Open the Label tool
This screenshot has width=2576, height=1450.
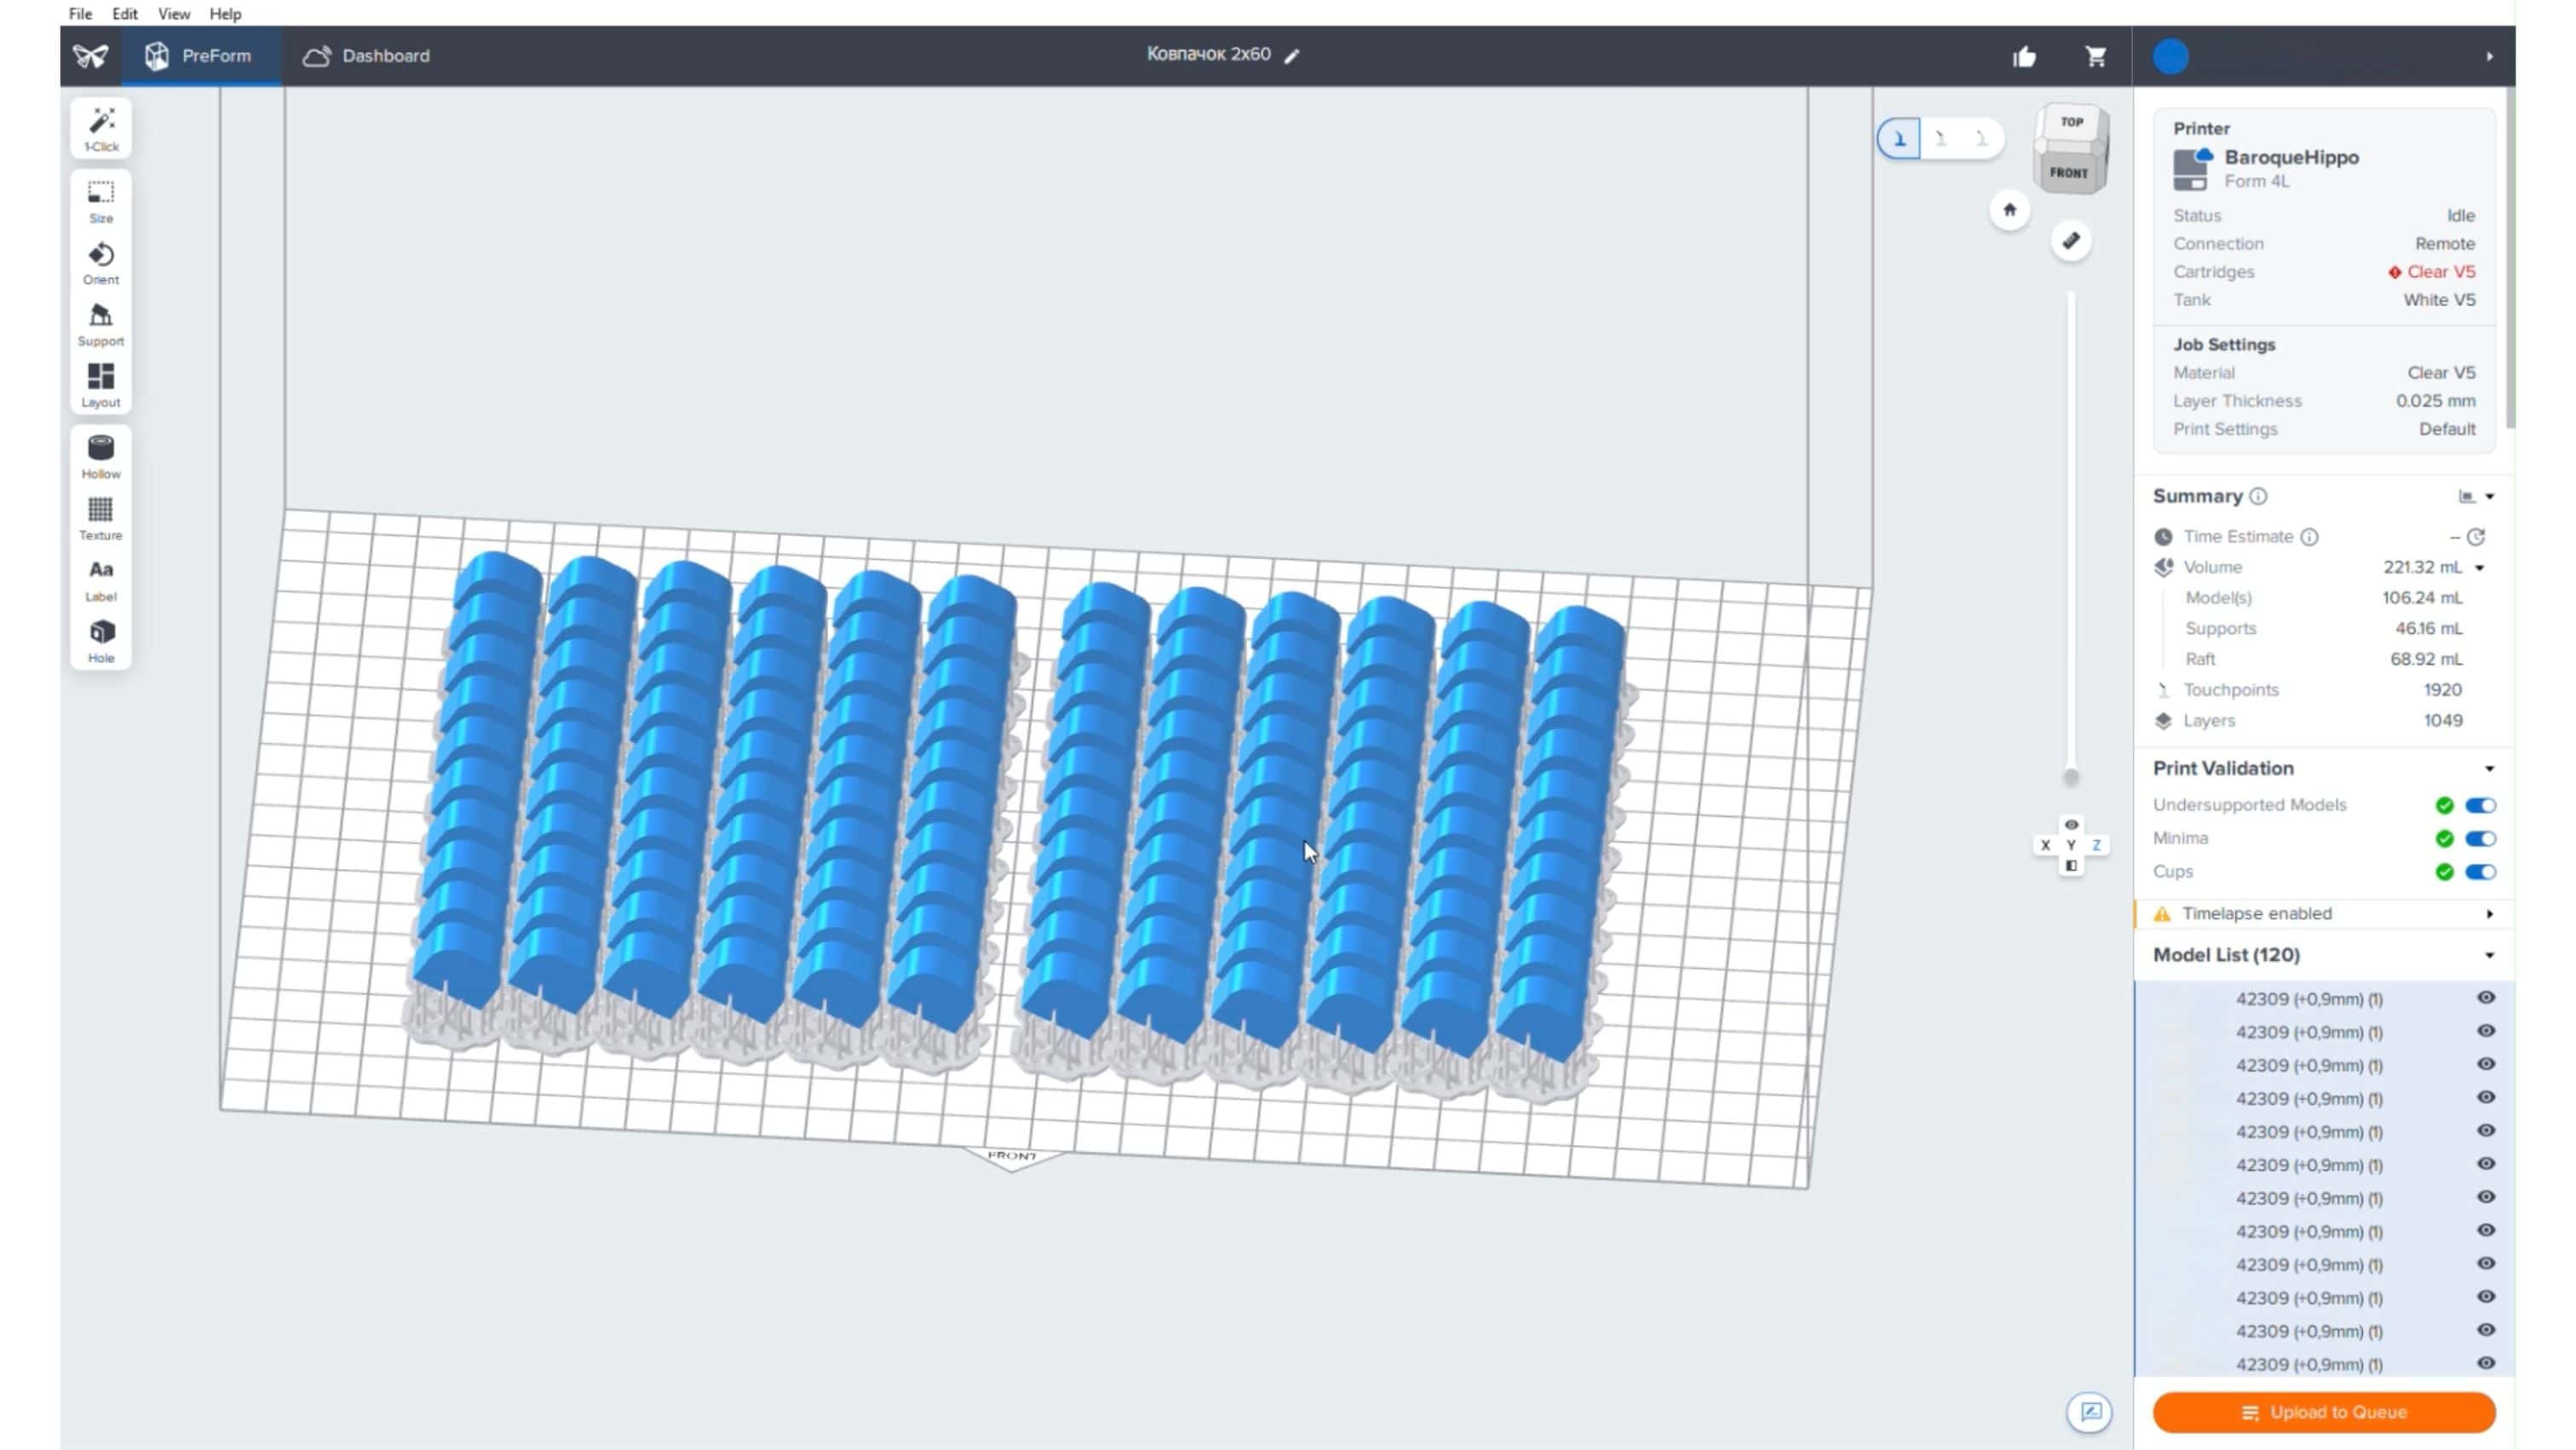click(x=101, y=580)
